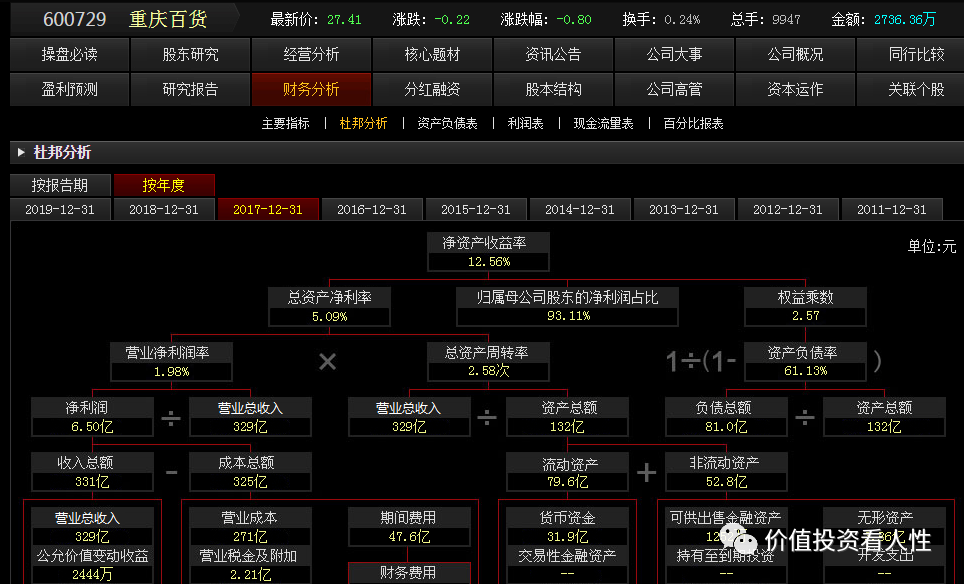
Task: Open the 操盘必读 tab
Action: click(69, 54)
